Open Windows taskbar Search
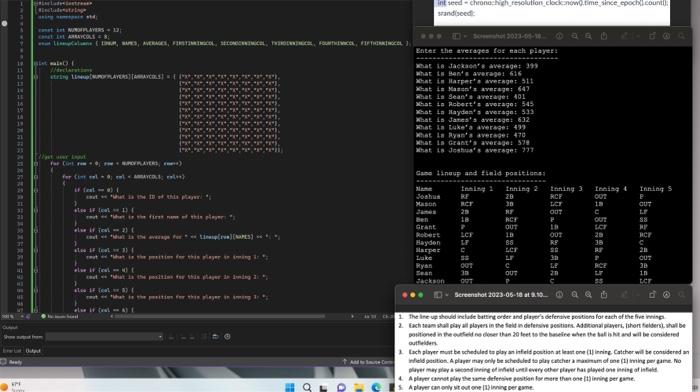This screenshot has height=392, width=700. tap(307, 387)
